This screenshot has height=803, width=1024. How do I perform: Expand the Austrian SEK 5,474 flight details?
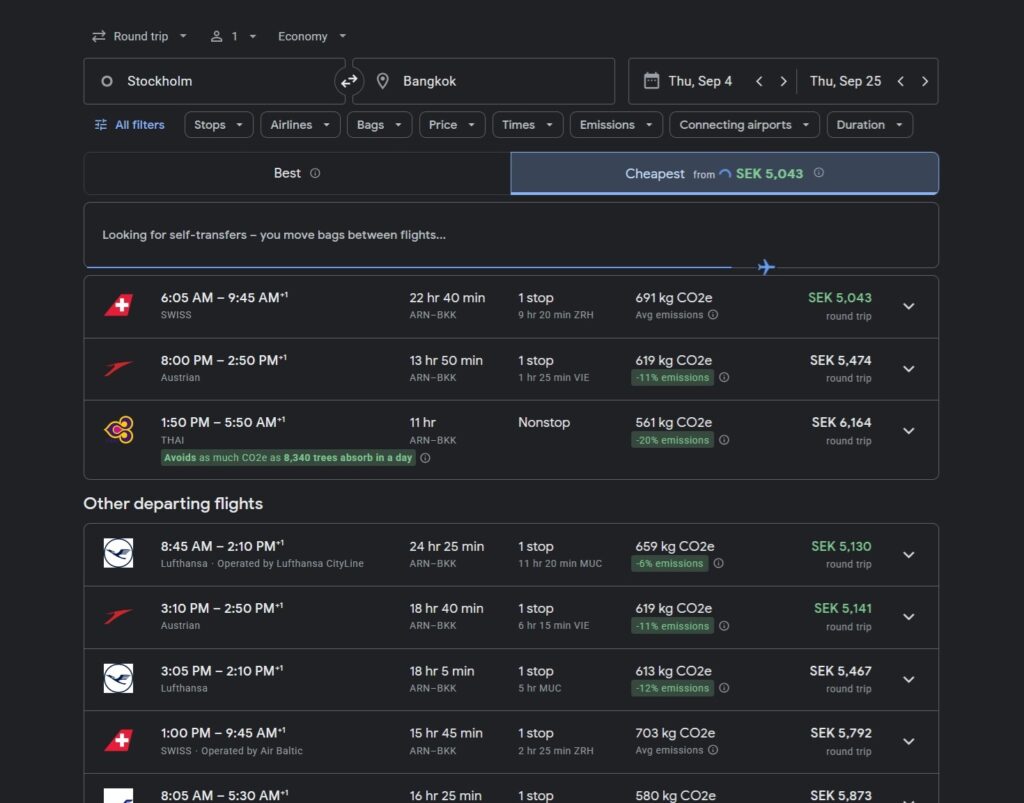pos(908,369)
